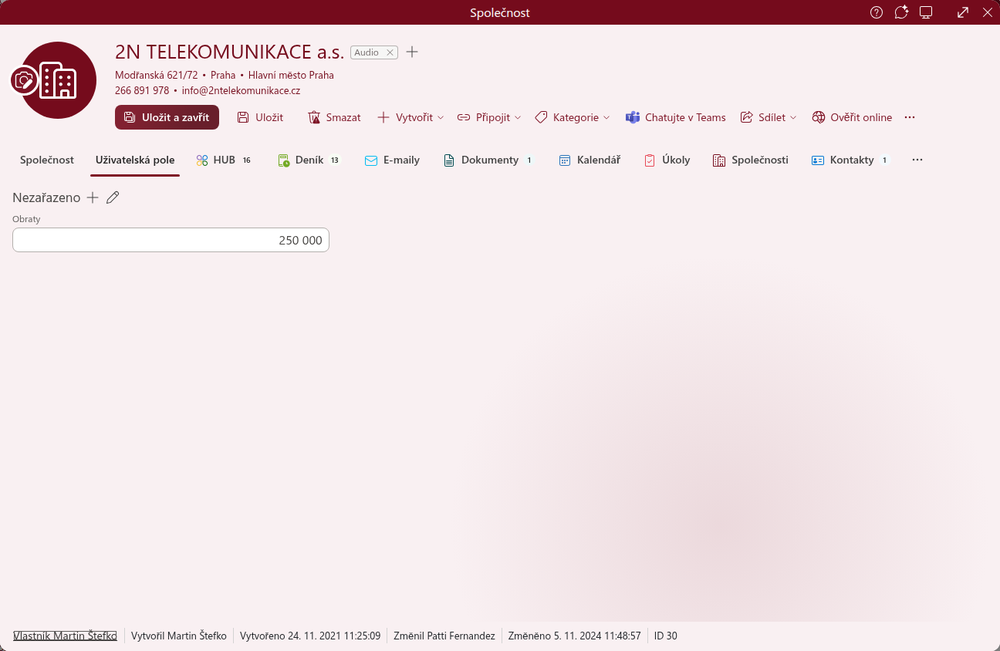Open the Společnosti tab
The image size is (1000, 651).
click(750, 160)
